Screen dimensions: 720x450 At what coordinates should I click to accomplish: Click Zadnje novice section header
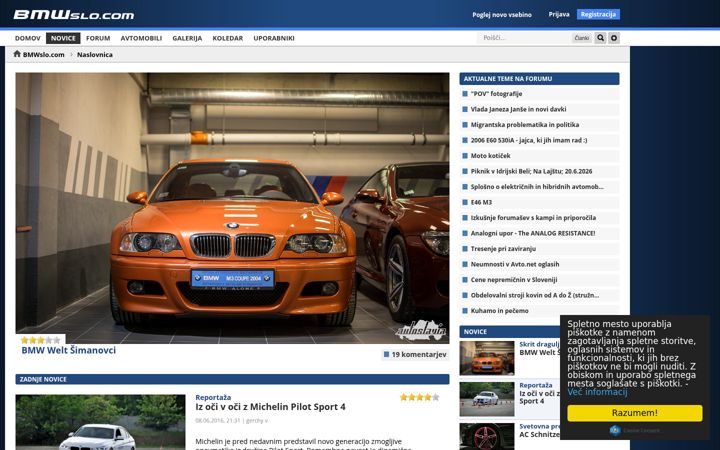coord(232,379)
